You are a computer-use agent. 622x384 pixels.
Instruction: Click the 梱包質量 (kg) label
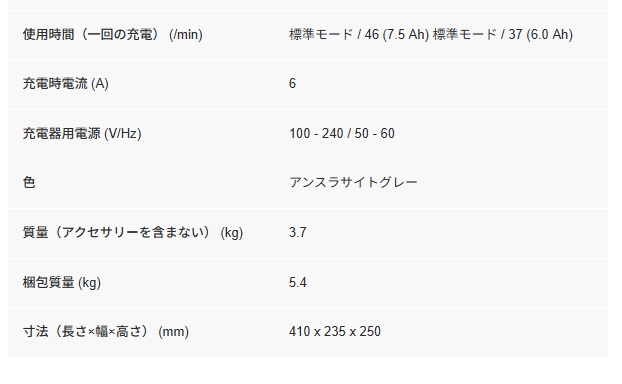[61, 282]
